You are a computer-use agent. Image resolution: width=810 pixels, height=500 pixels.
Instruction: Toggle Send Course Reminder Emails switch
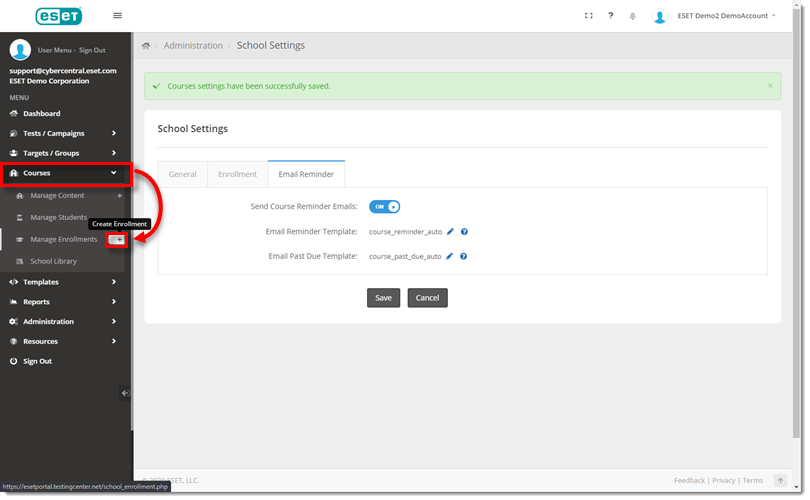pos(384,207)
